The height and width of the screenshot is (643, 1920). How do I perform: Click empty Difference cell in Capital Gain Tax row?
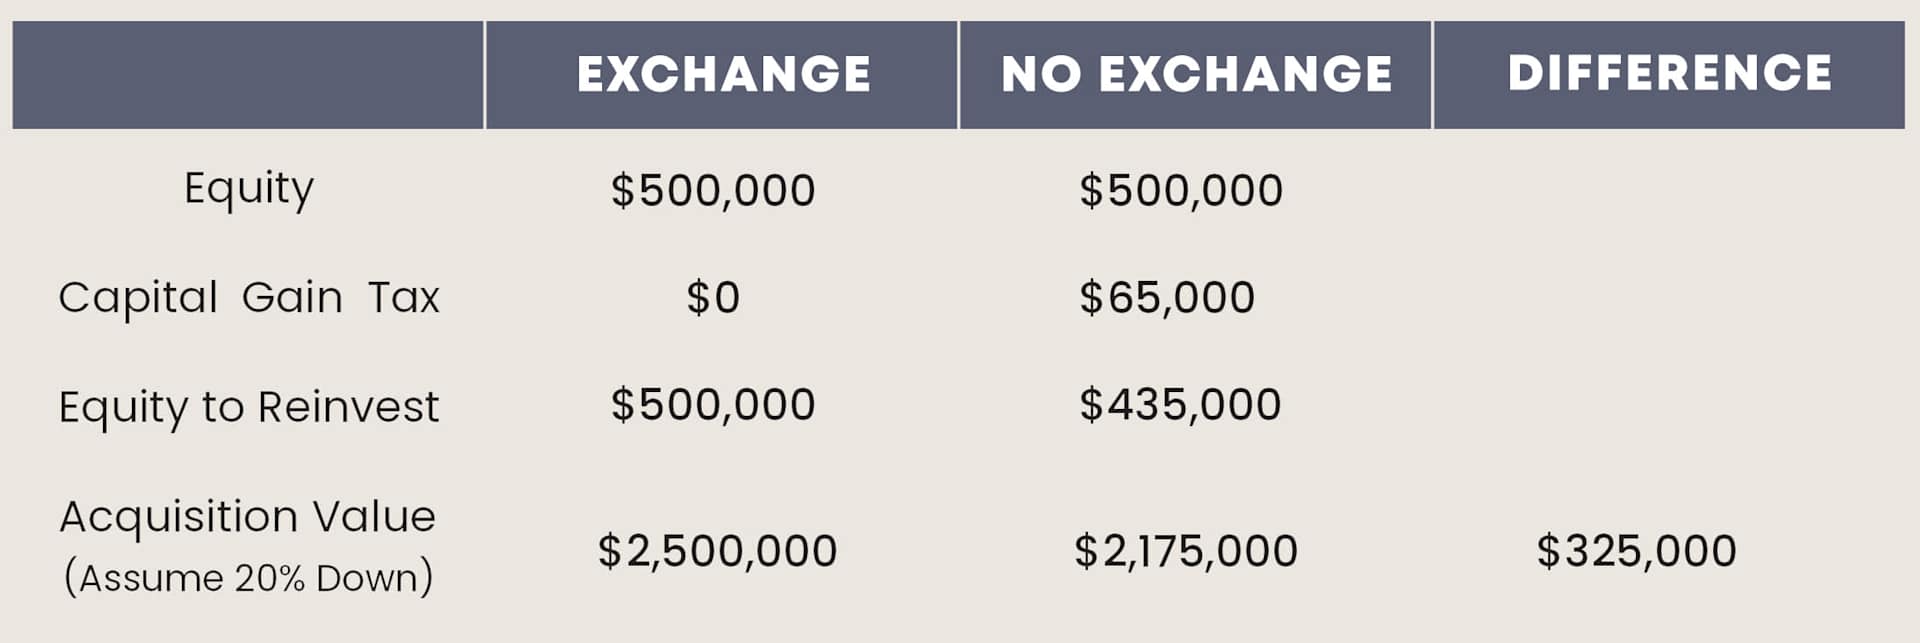(1669, 298)
